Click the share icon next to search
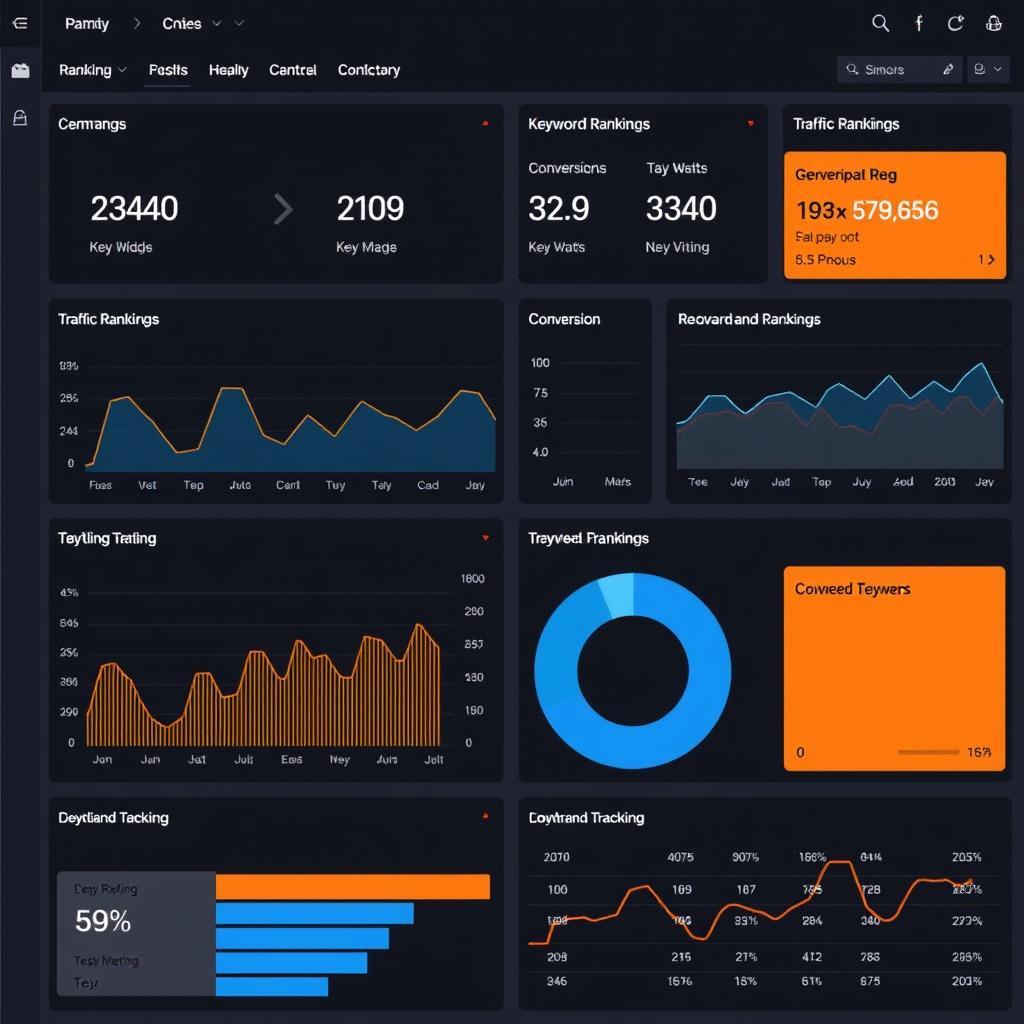The height and width of the screenshot is (1024, 1024). coord(919,23)
